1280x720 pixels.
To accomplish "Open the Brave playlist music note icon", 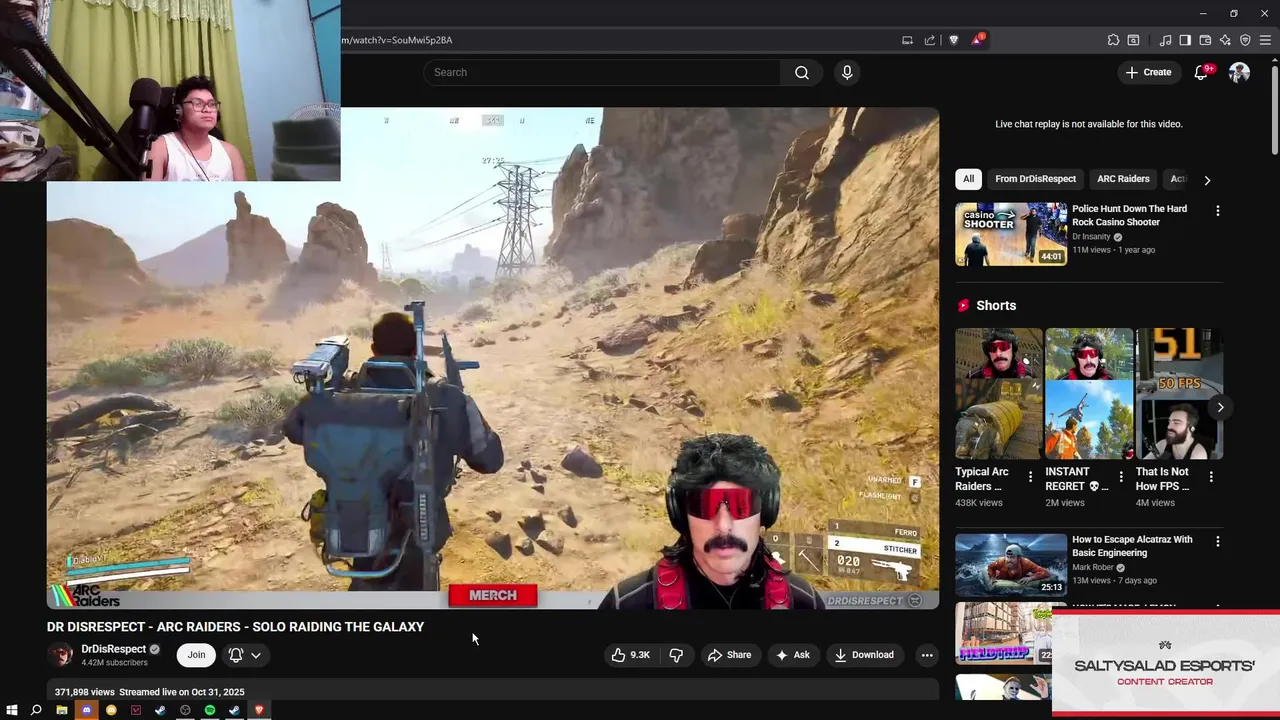I will (x=1165, y=40).
